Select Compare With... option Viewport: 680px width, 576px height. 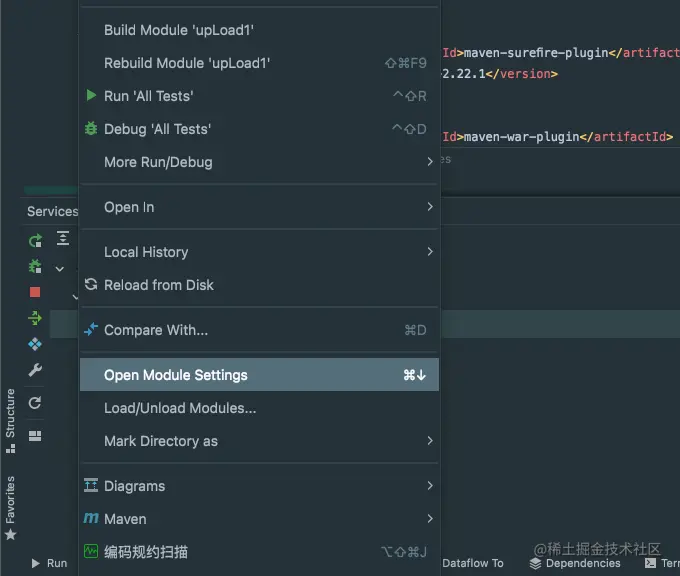156,330
